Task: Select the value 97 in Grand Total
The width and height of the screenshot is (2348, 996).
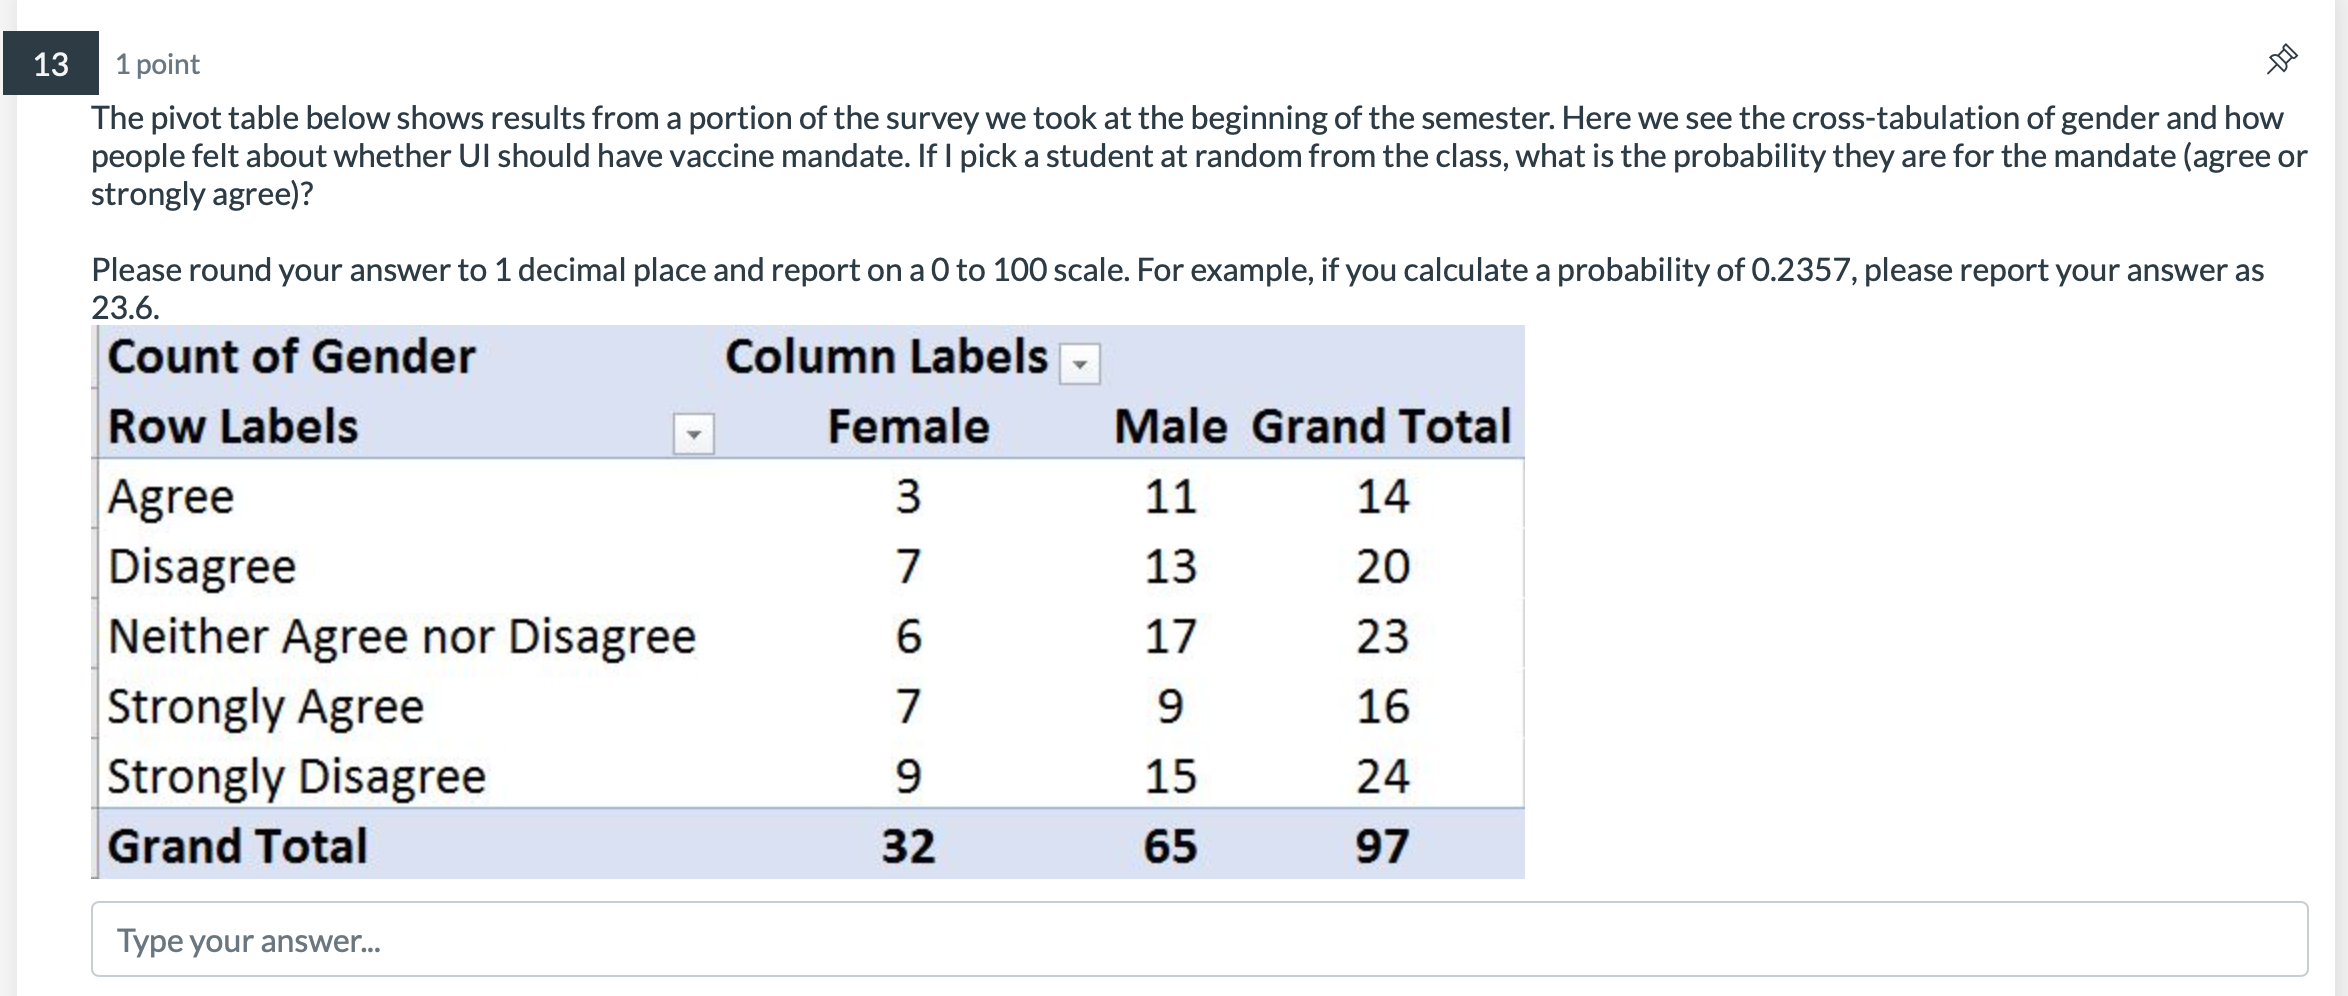Action: click(1383, 845)
